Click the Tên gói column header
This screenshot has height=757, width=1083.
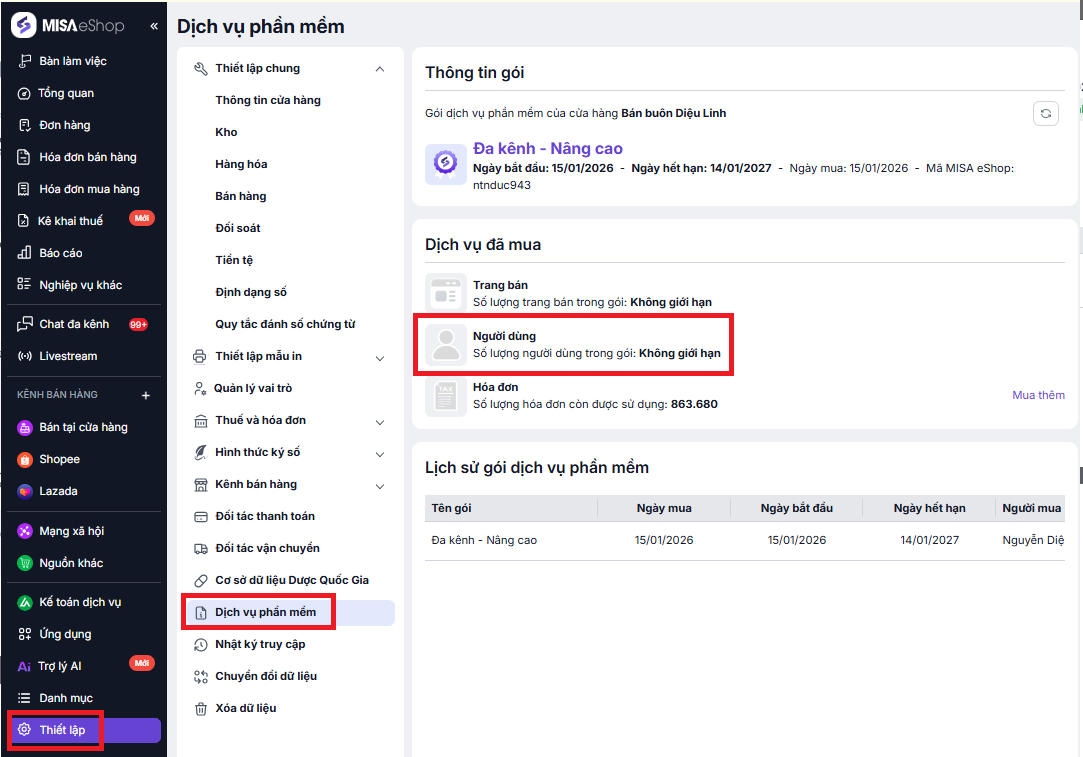tap(511, 508)
